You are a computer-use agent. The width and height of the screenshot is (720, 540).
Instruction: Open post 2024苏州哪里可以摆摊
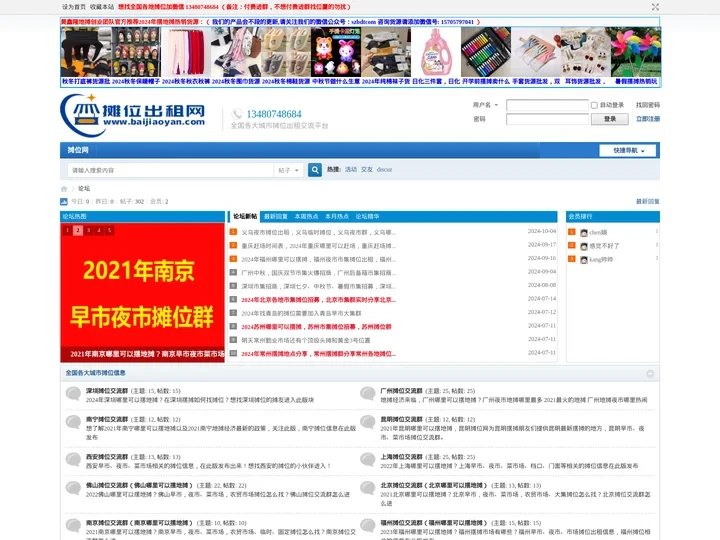pyautogui.click(x=316, y=327)
